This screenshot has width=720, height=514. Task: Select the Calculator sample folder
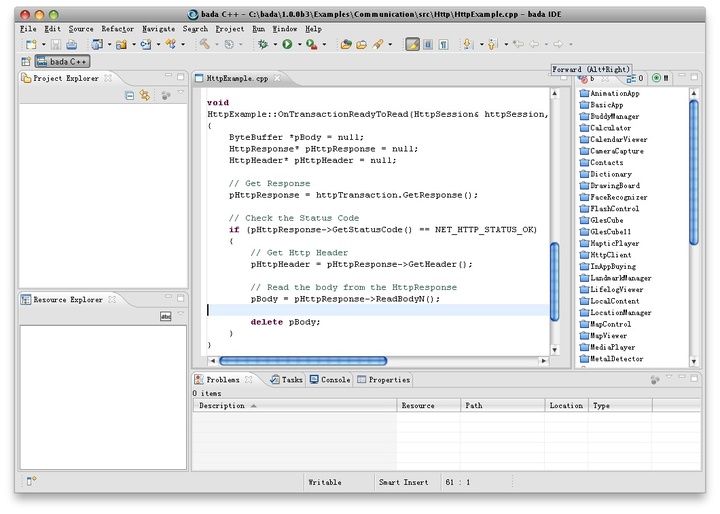[605, 128]
